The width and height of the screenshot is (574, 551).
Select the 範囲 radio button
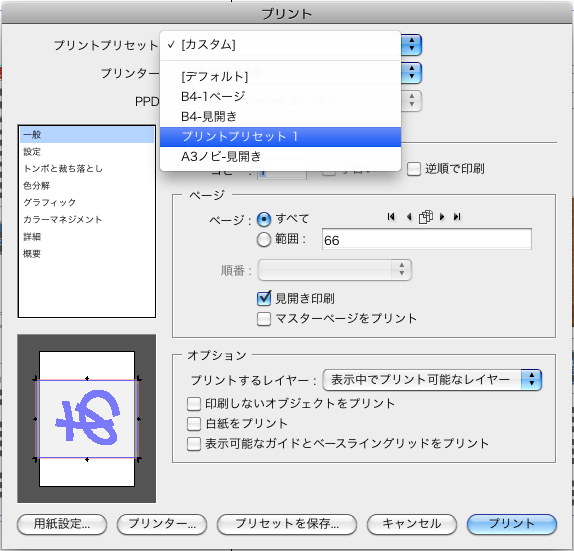pos(264,240)
